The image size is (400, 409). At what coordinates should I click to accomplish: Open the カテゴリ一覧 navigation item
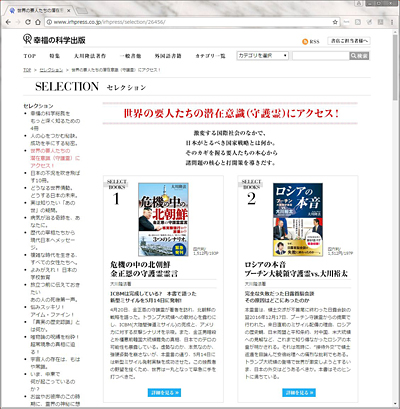point(210,56)
